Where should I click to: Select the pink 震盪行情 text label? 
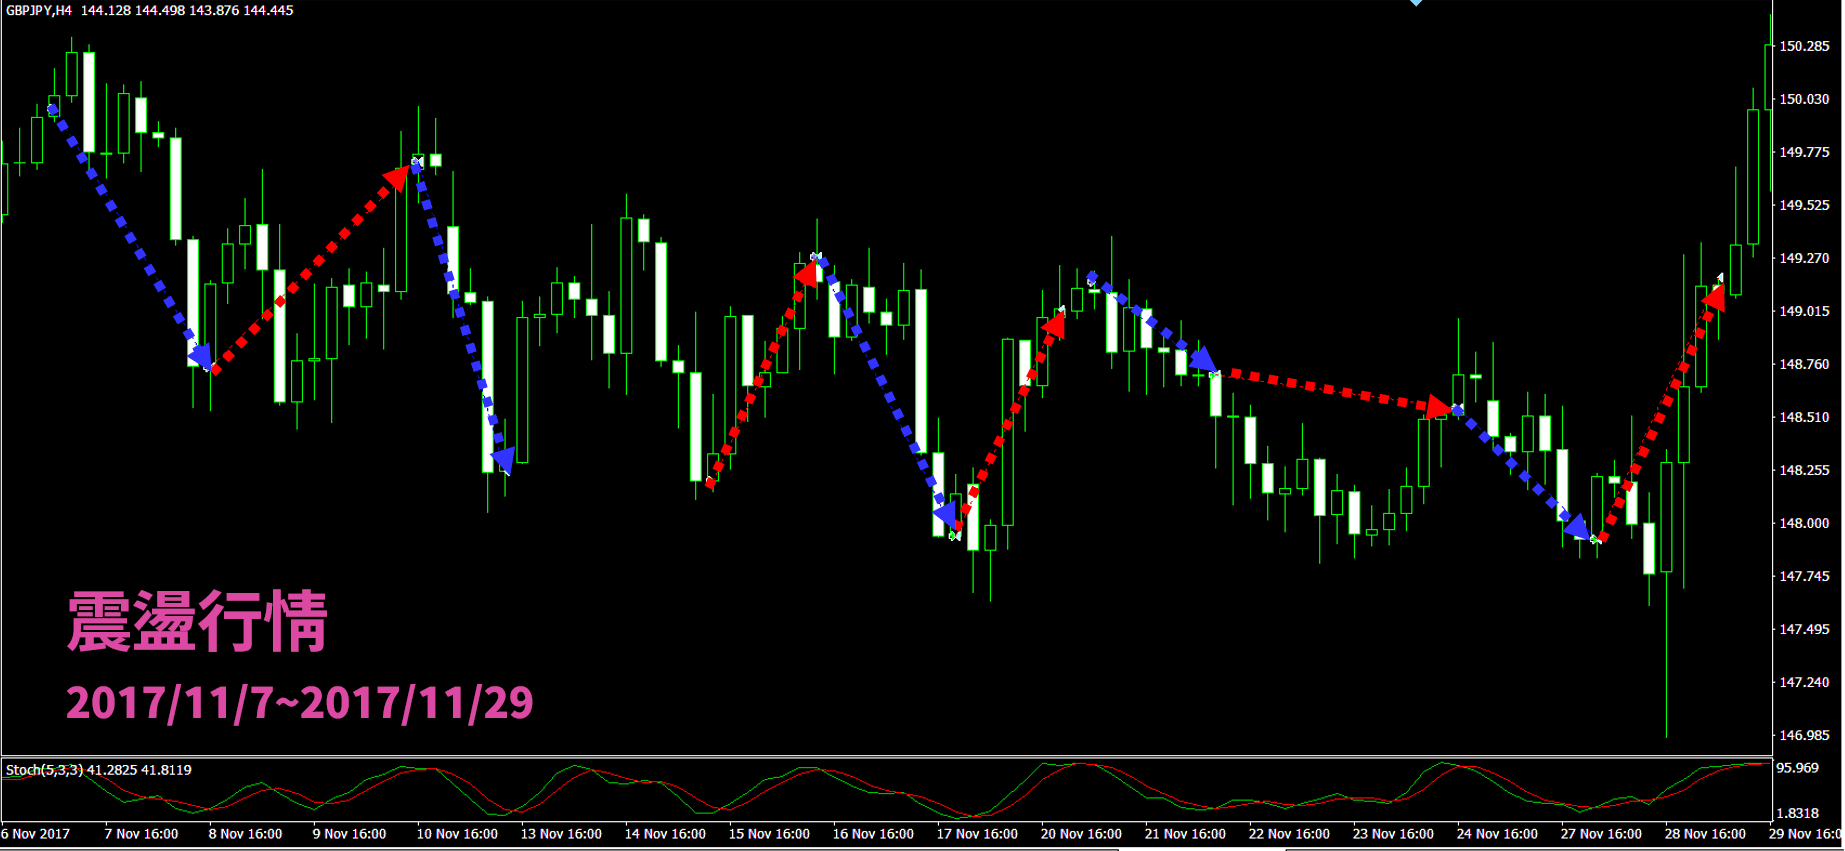click(197, 622)
